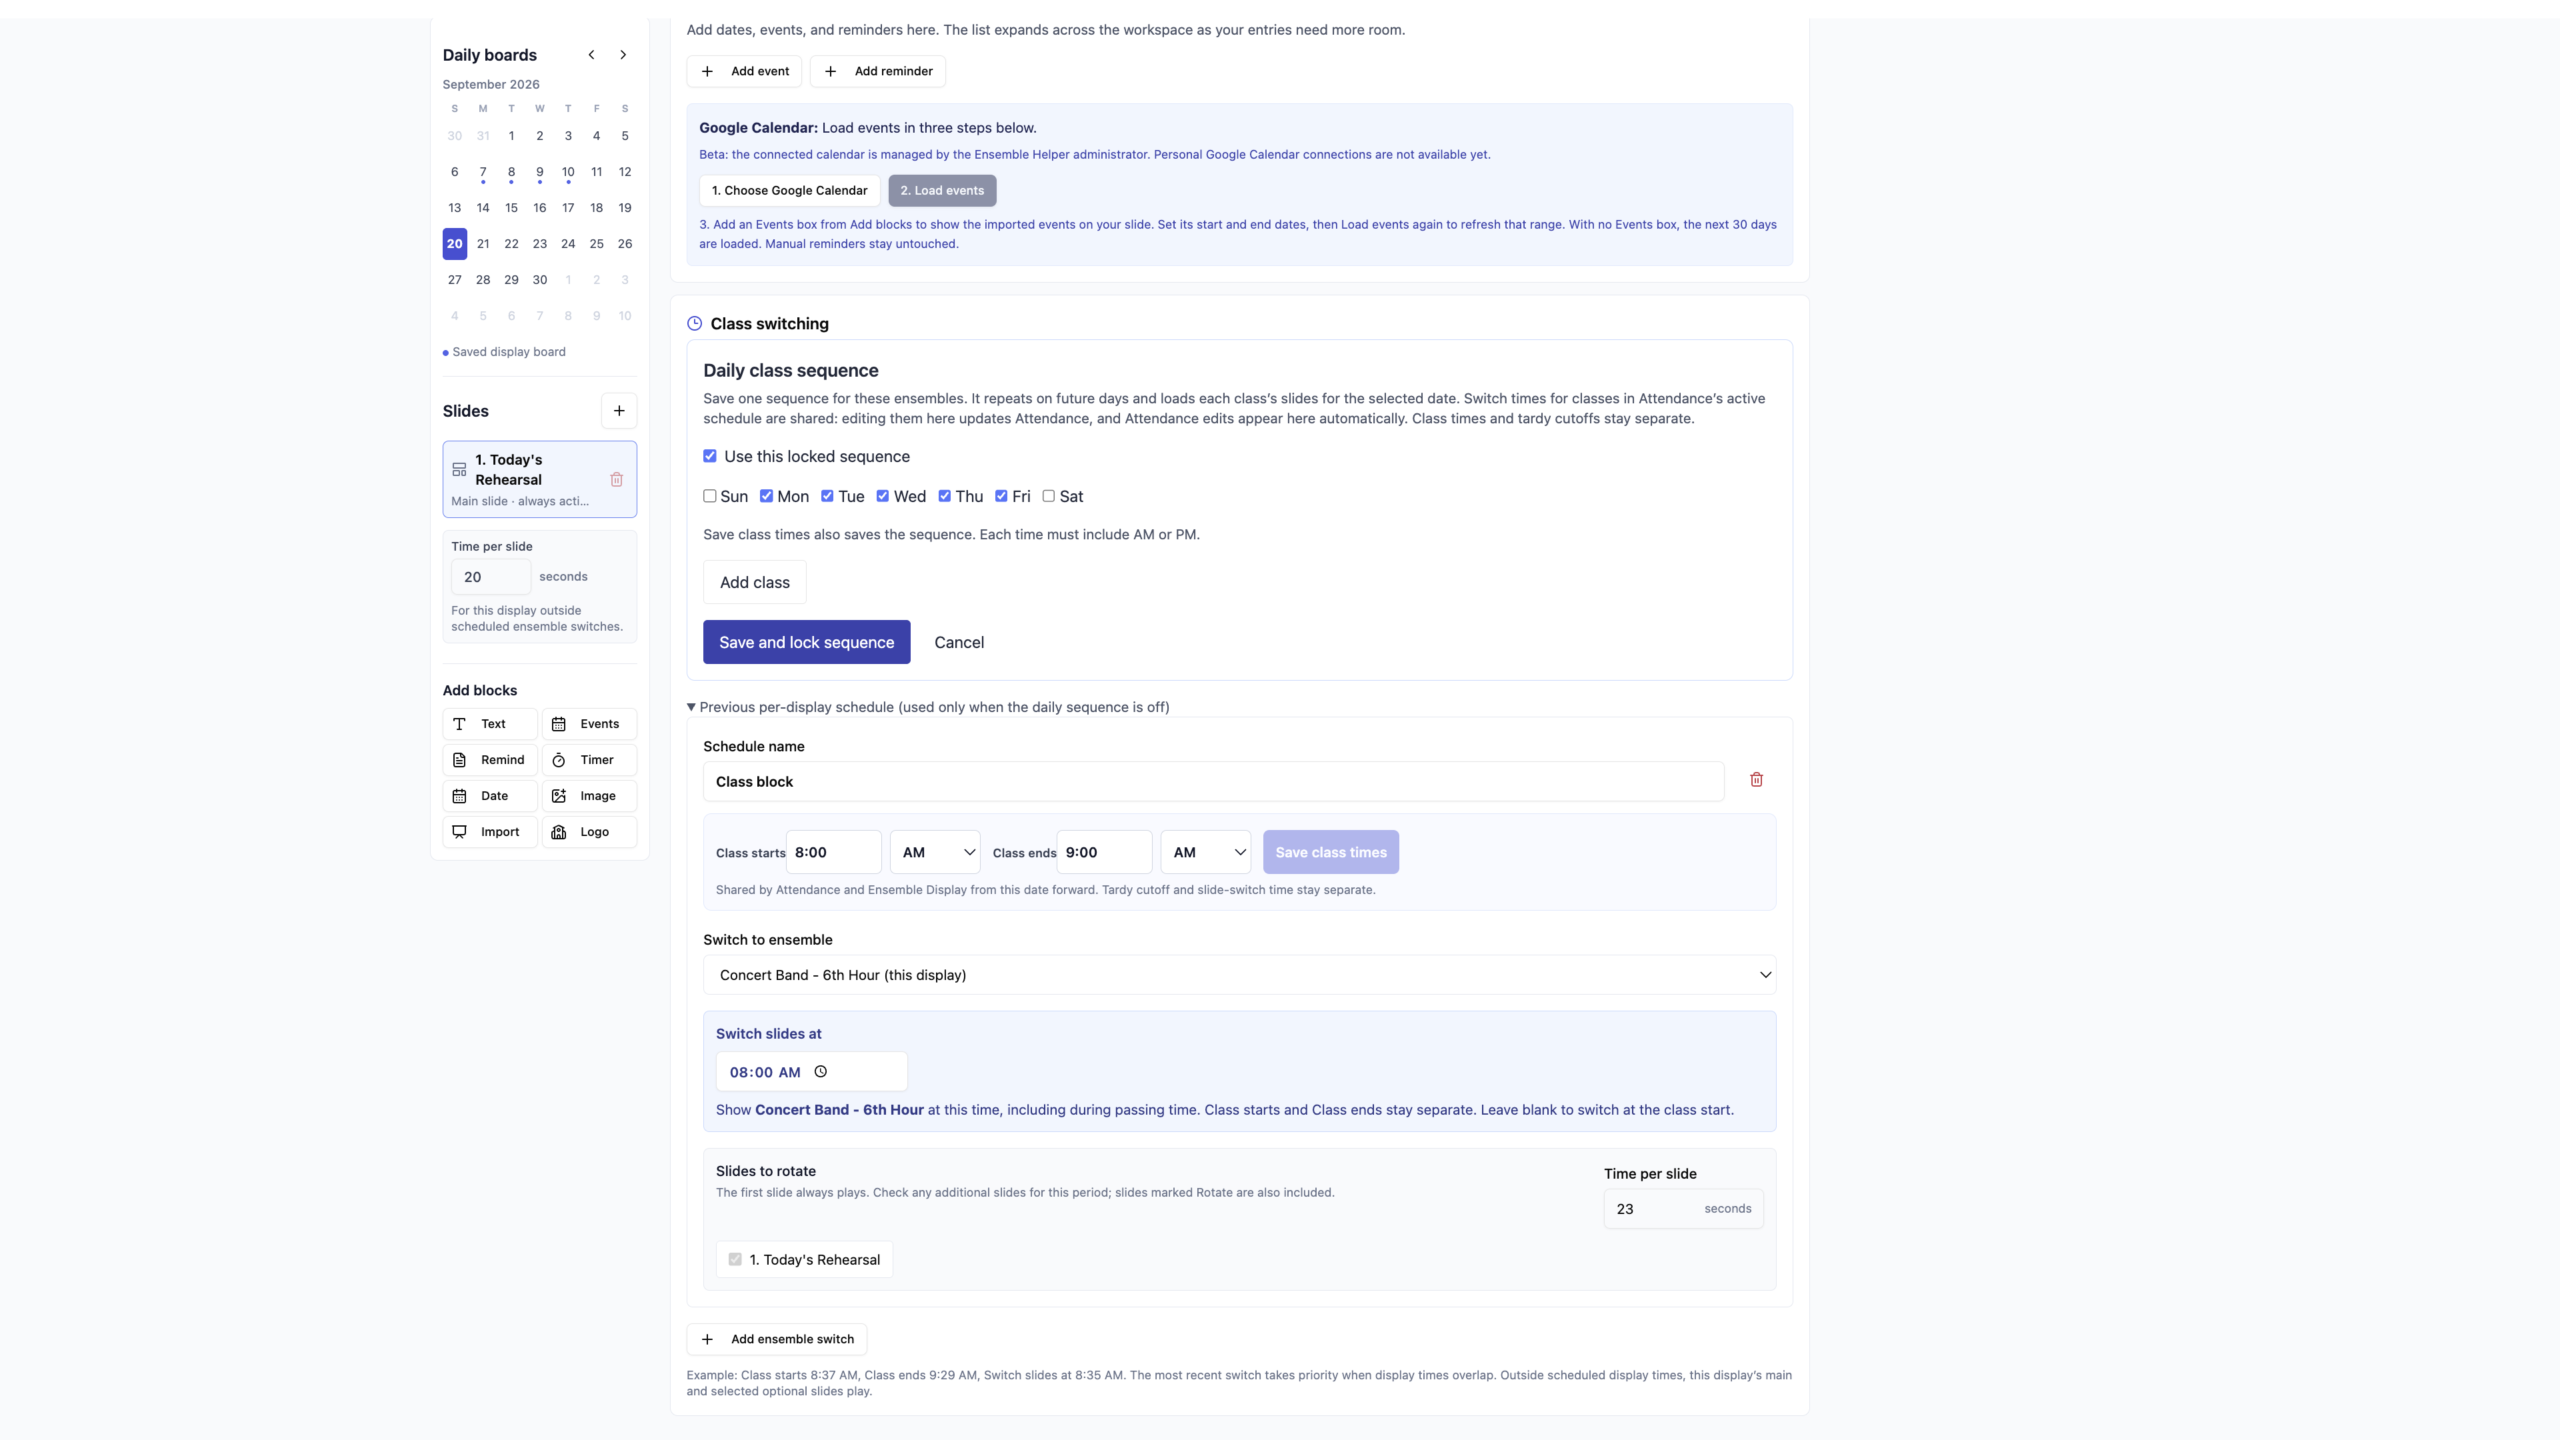
Task: Add a Logo block
Action: coord(589,832)
